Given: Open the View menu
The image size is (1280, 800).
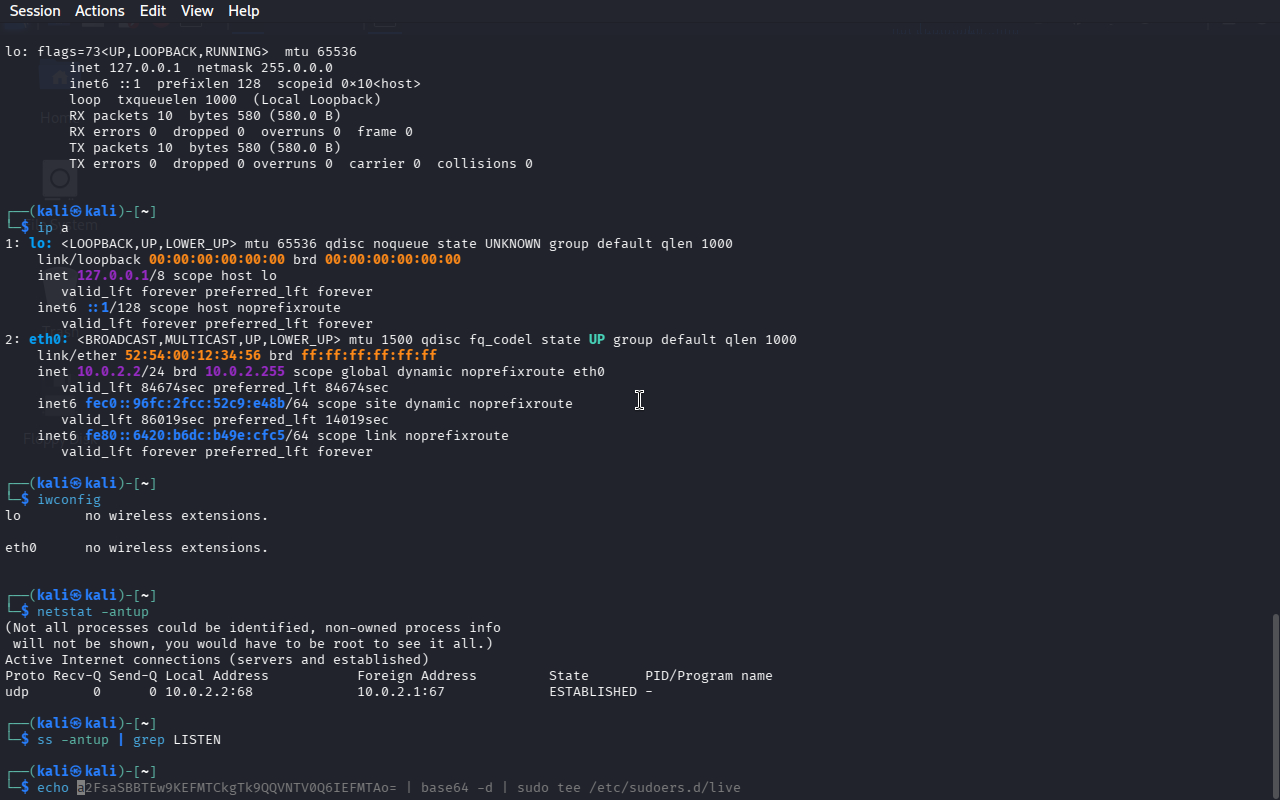Looking at the screenshot, I should point(197,11).
